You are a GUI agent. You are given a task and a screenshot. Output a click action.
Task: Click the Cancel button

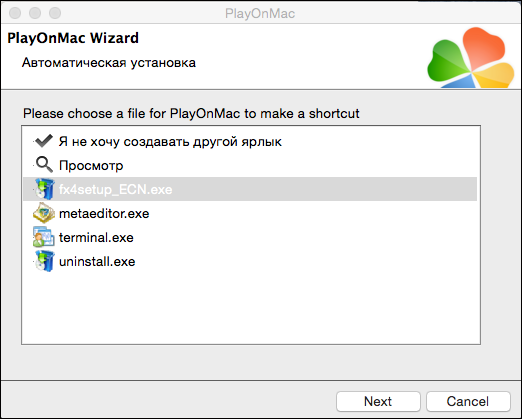tap(468, 401)
